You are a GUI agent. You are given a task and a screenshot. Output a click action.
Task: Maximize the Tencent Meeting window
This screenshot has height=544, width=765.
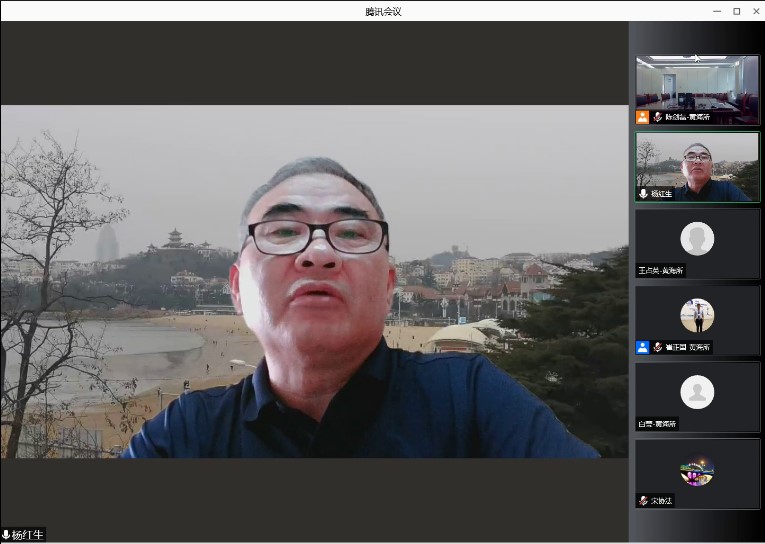point(736,11)
